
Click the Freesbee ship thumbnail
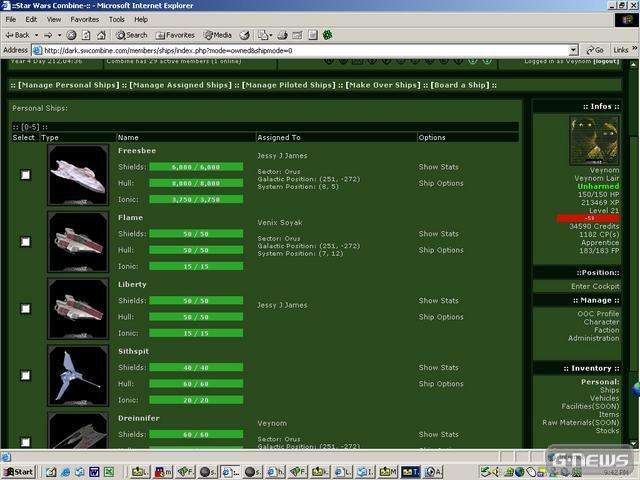point(78,175)
